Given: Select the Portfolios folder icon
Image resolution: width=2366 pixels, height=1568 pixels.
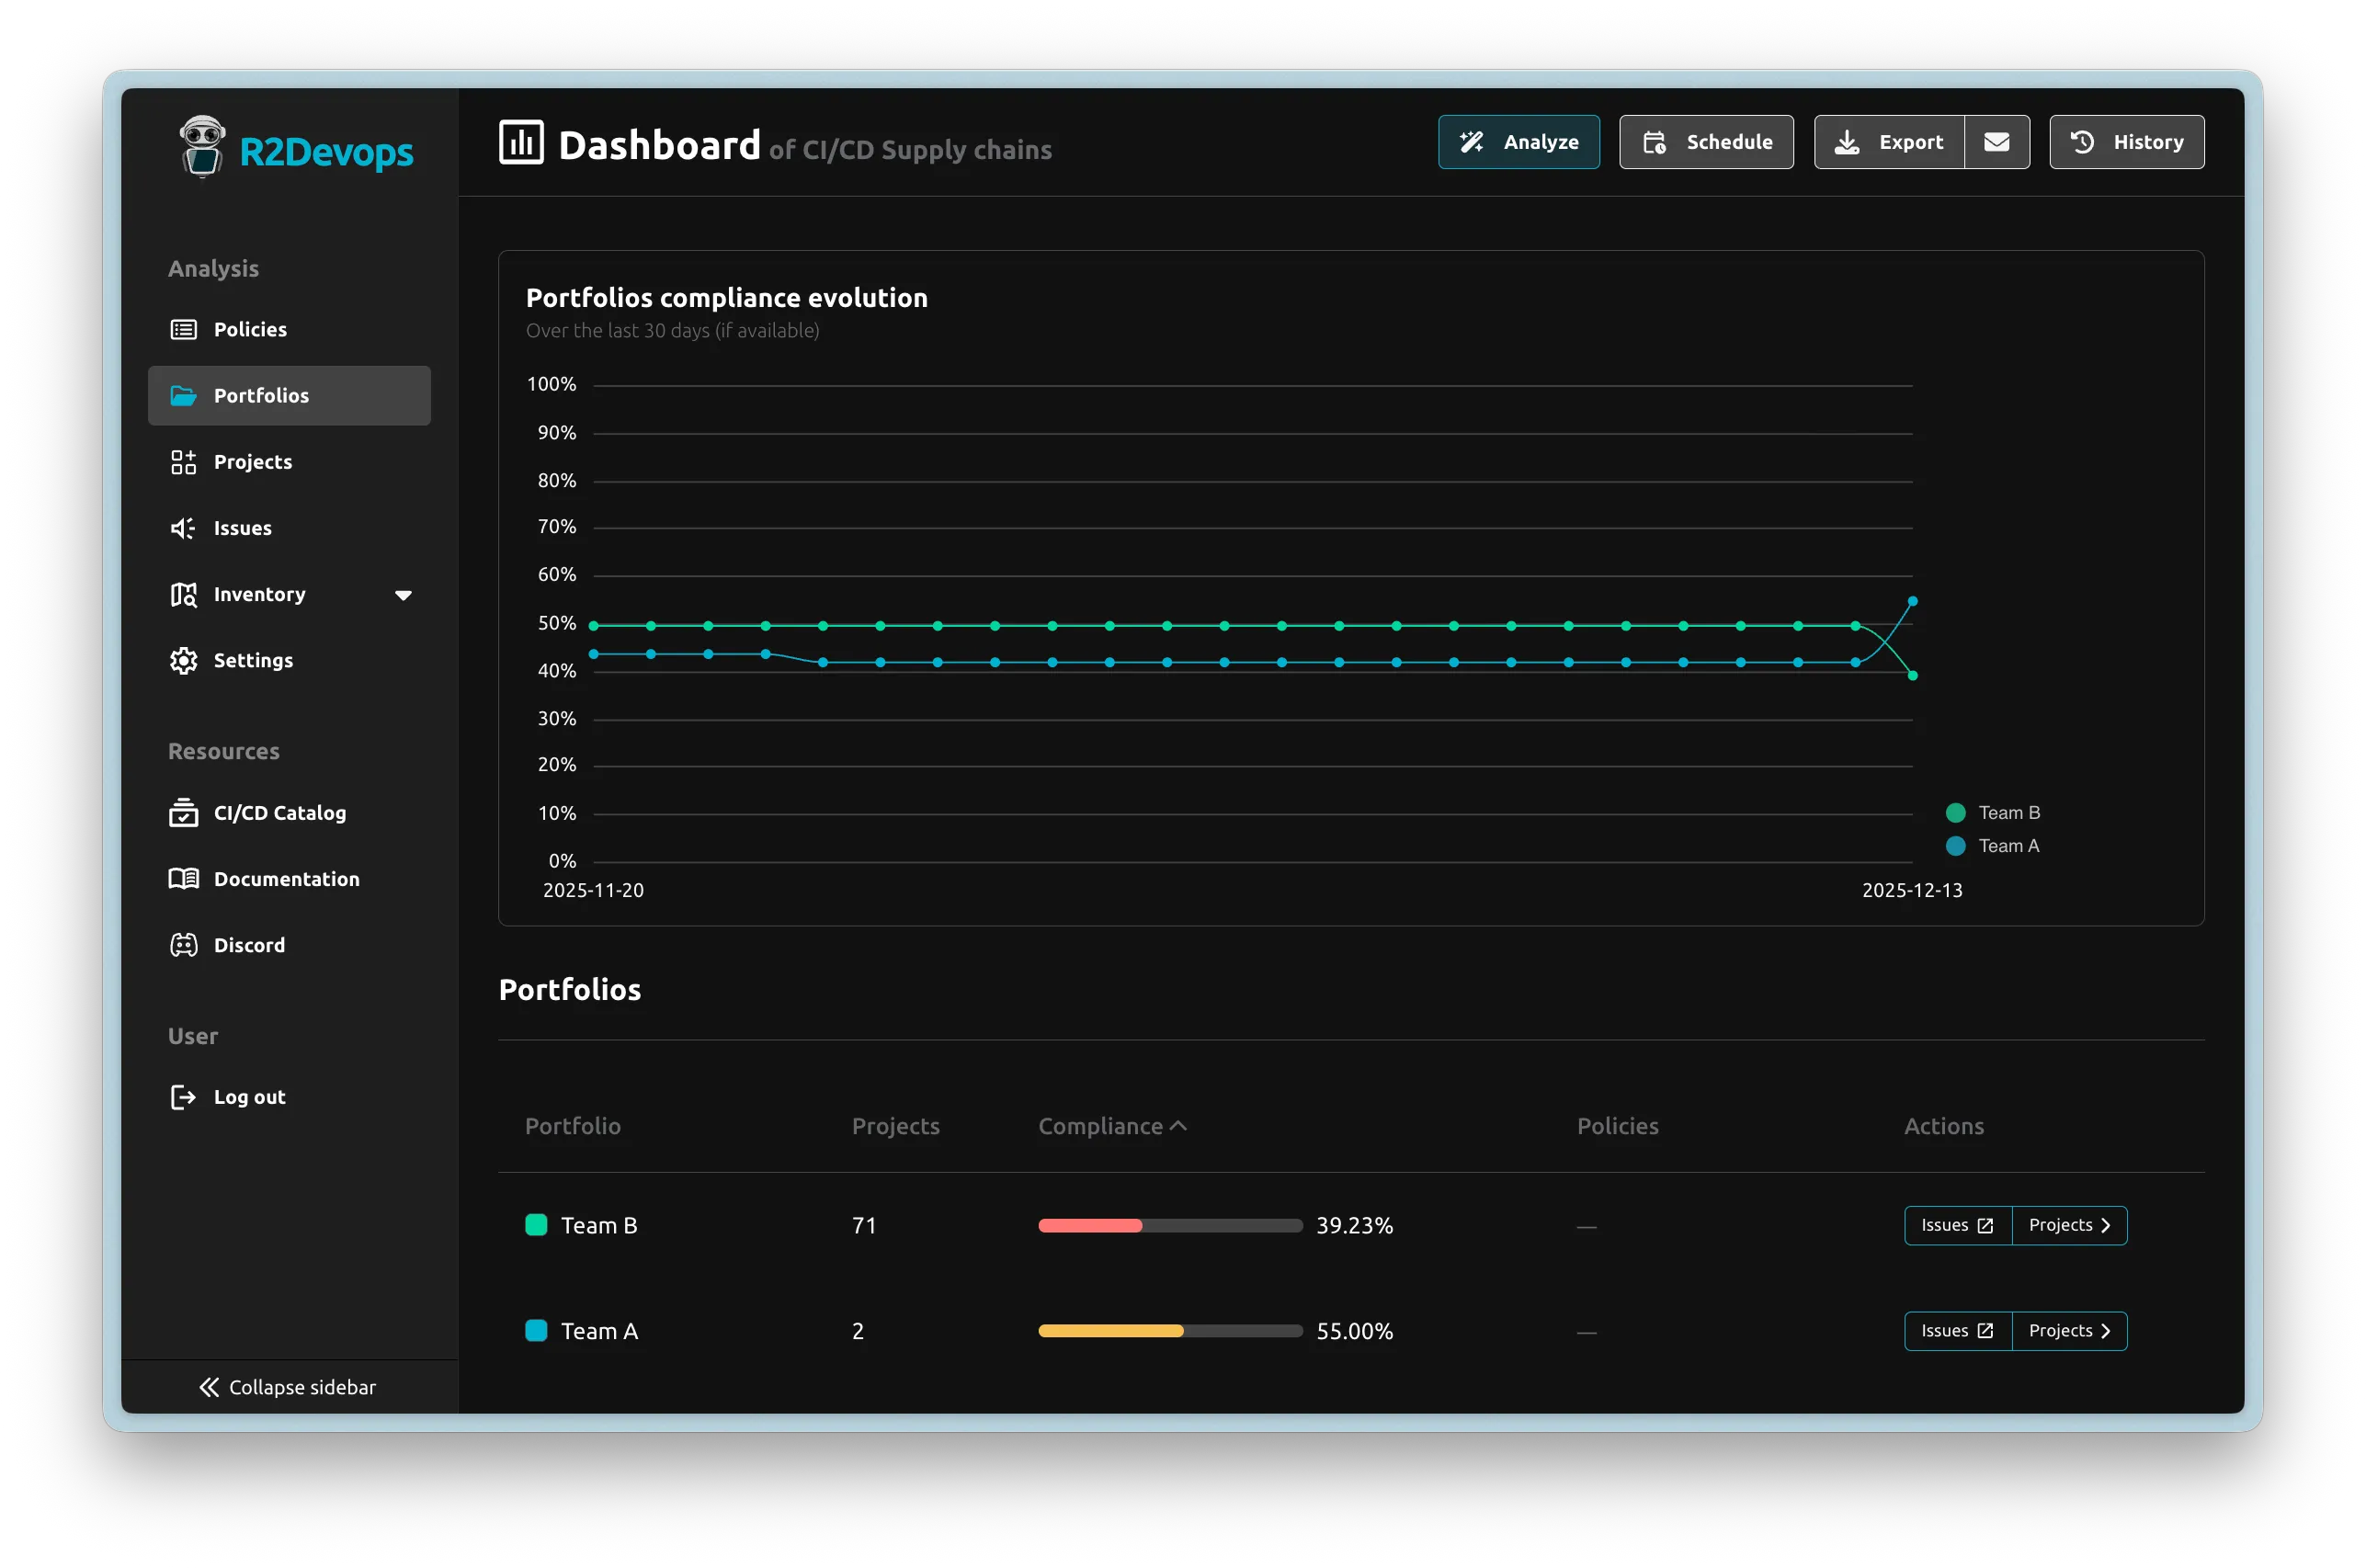Looking at the screenshot, I should coord(184,395).
